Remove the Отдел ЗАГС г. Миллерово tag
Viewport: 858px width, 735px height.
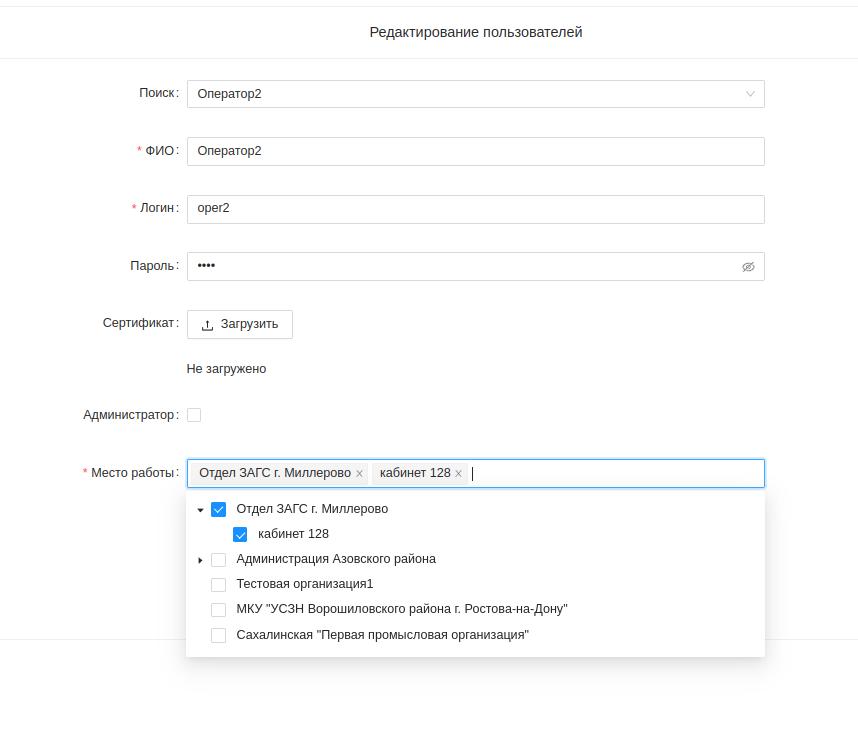coord(359,474)
